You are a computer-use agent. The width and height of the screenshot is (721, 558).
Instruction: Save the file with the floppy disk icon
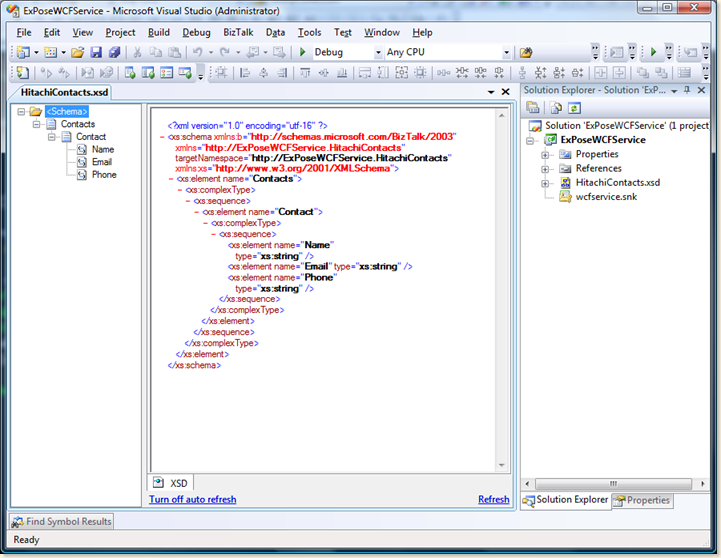tap(96, 52)
